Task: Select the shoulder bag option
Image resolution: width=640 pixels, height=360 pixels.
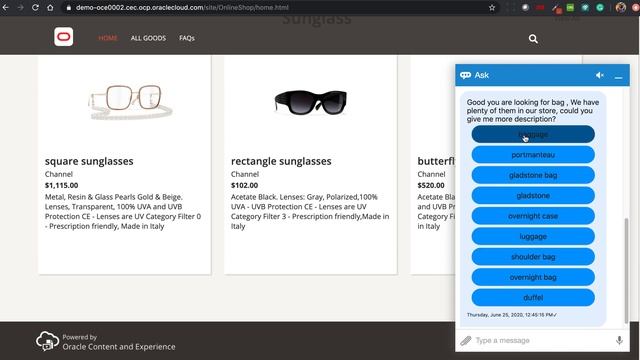Action: (x=533, y=257)
